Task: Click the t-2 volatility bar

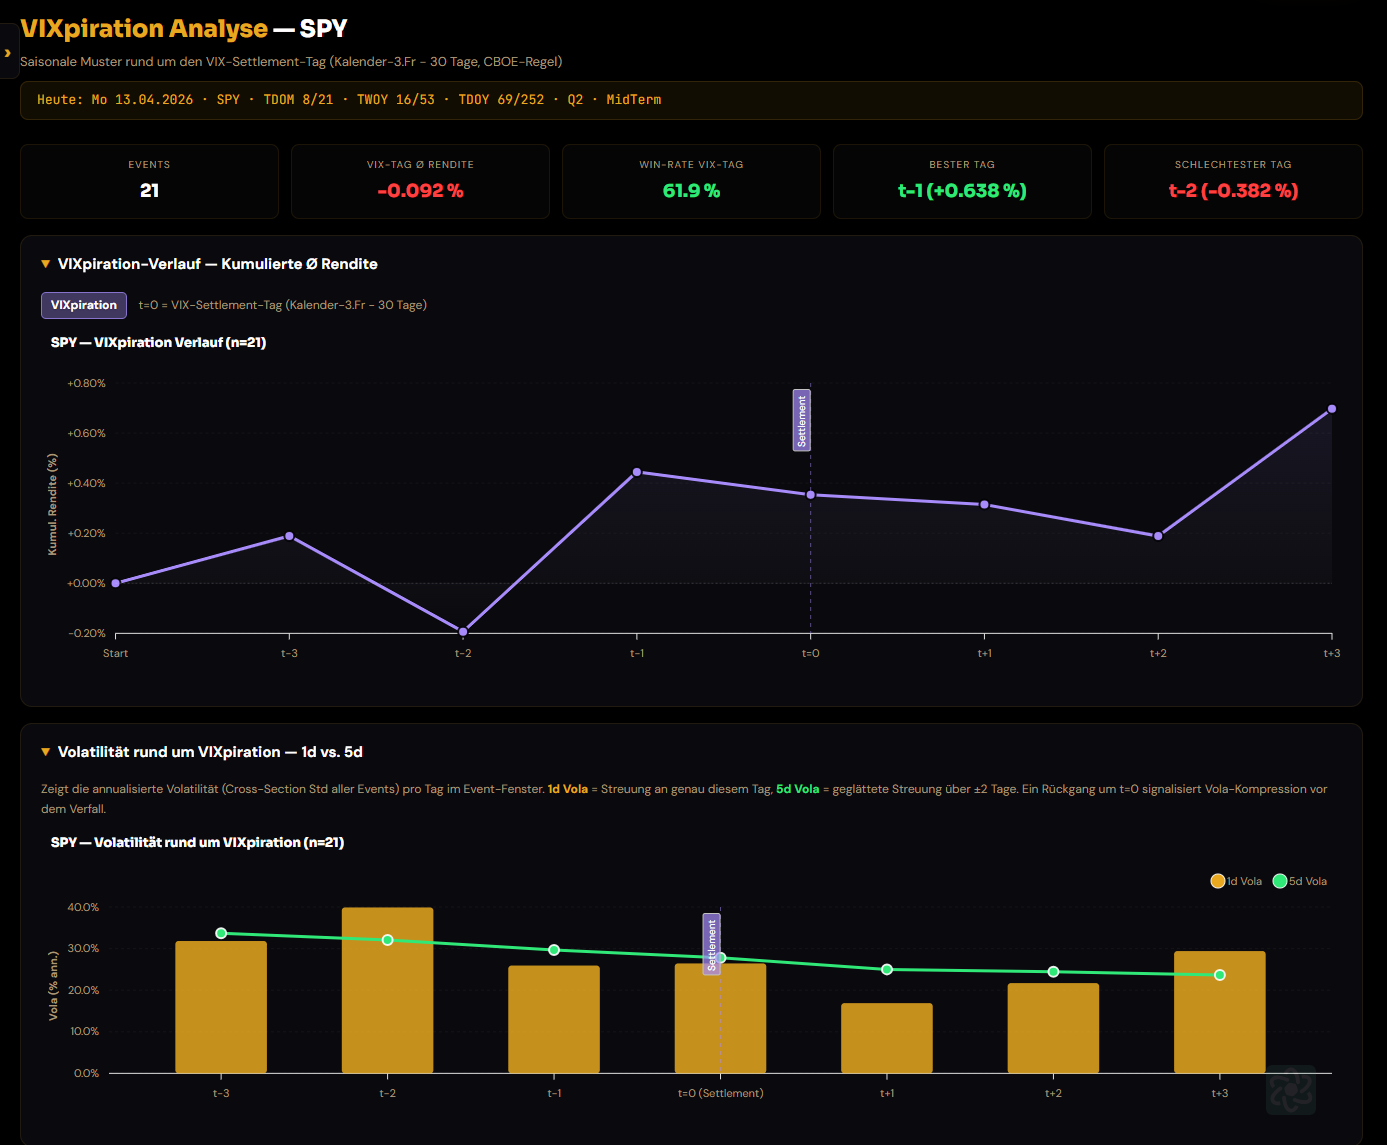Action: point(388,990)
